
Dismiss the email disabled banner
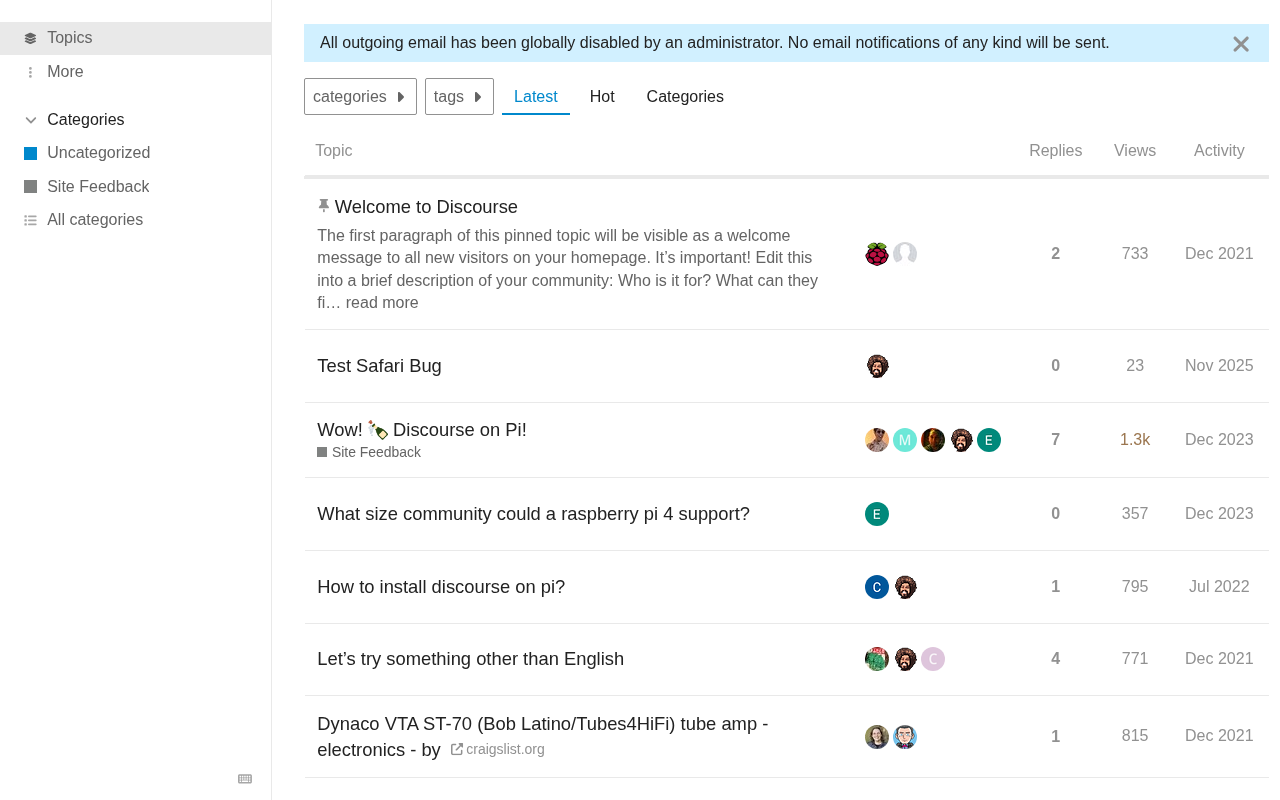click(1241, 44)
